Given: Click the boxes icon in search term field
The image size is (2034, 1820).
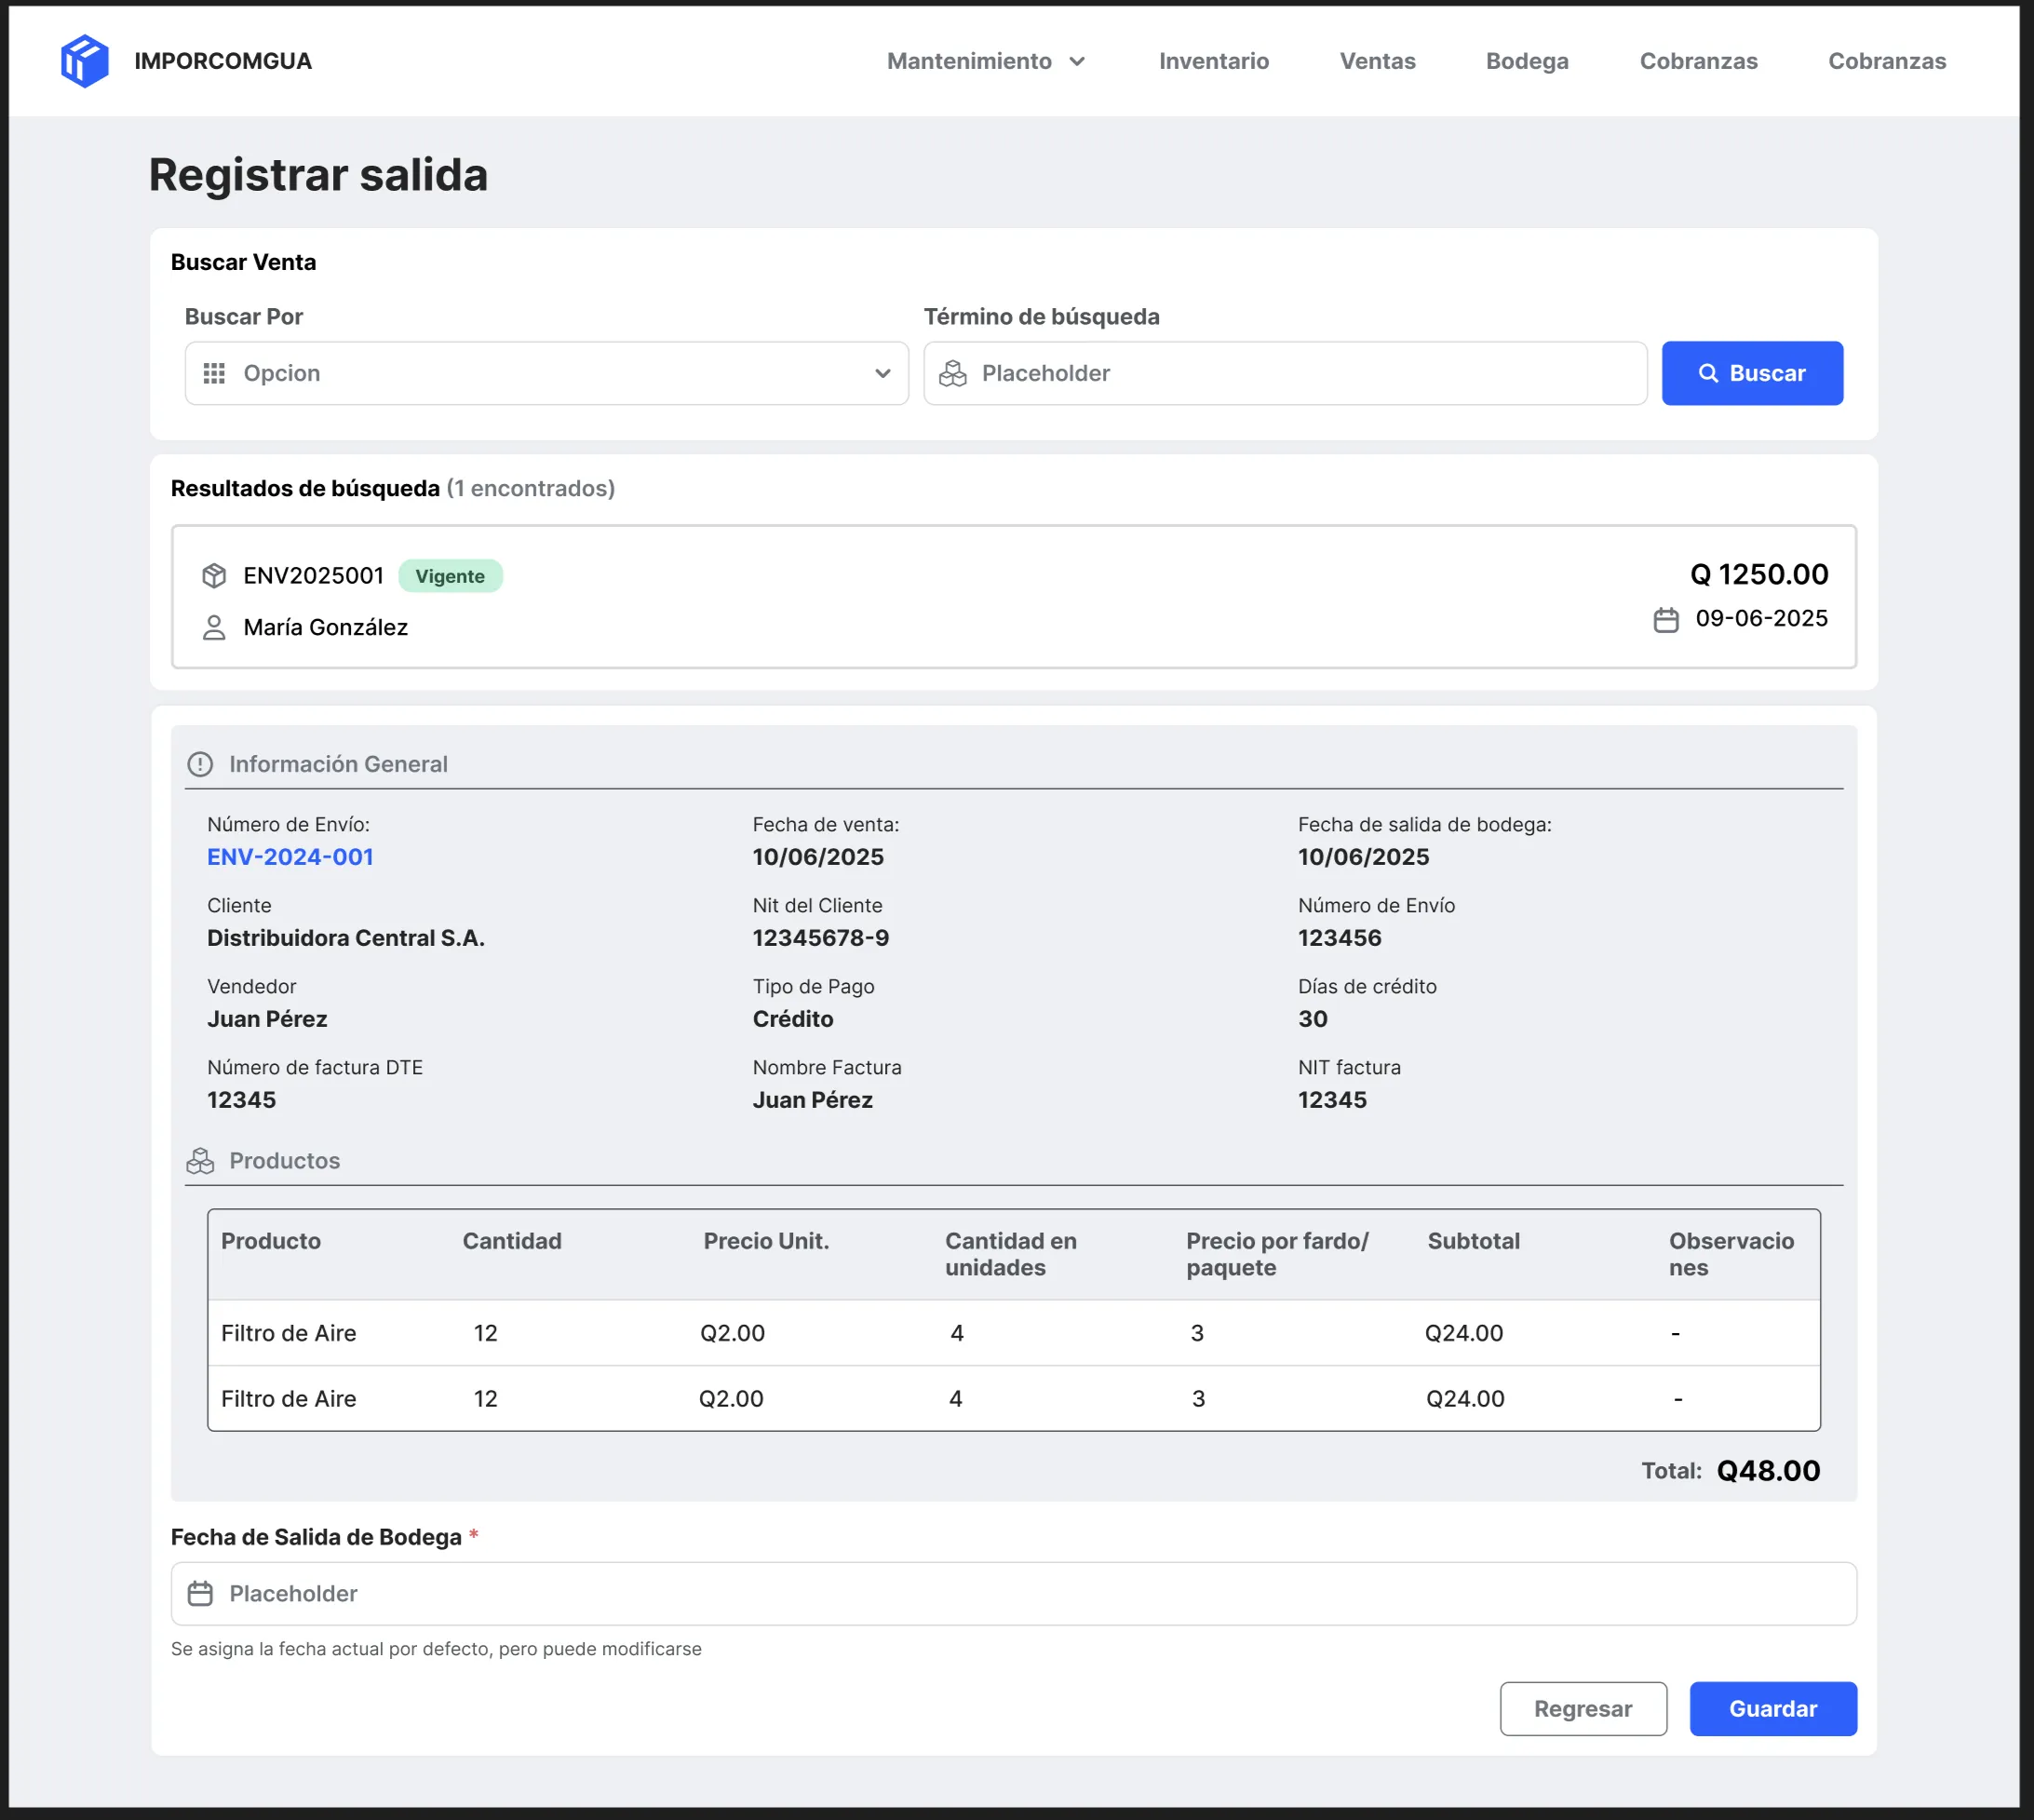Looking at the screenshot, I should point(952,373).
